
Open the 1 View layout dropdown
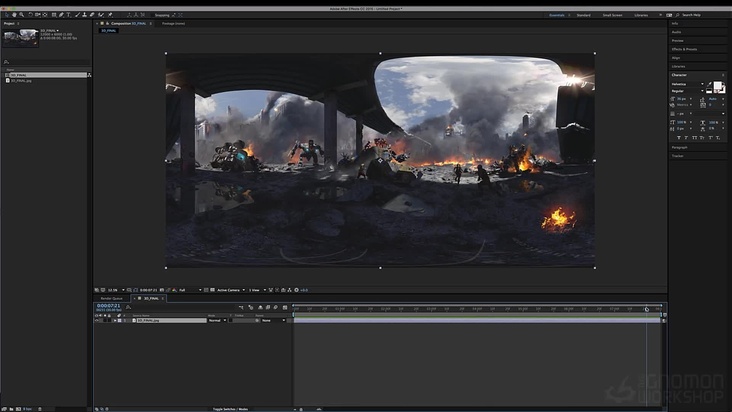click(257, 290)
